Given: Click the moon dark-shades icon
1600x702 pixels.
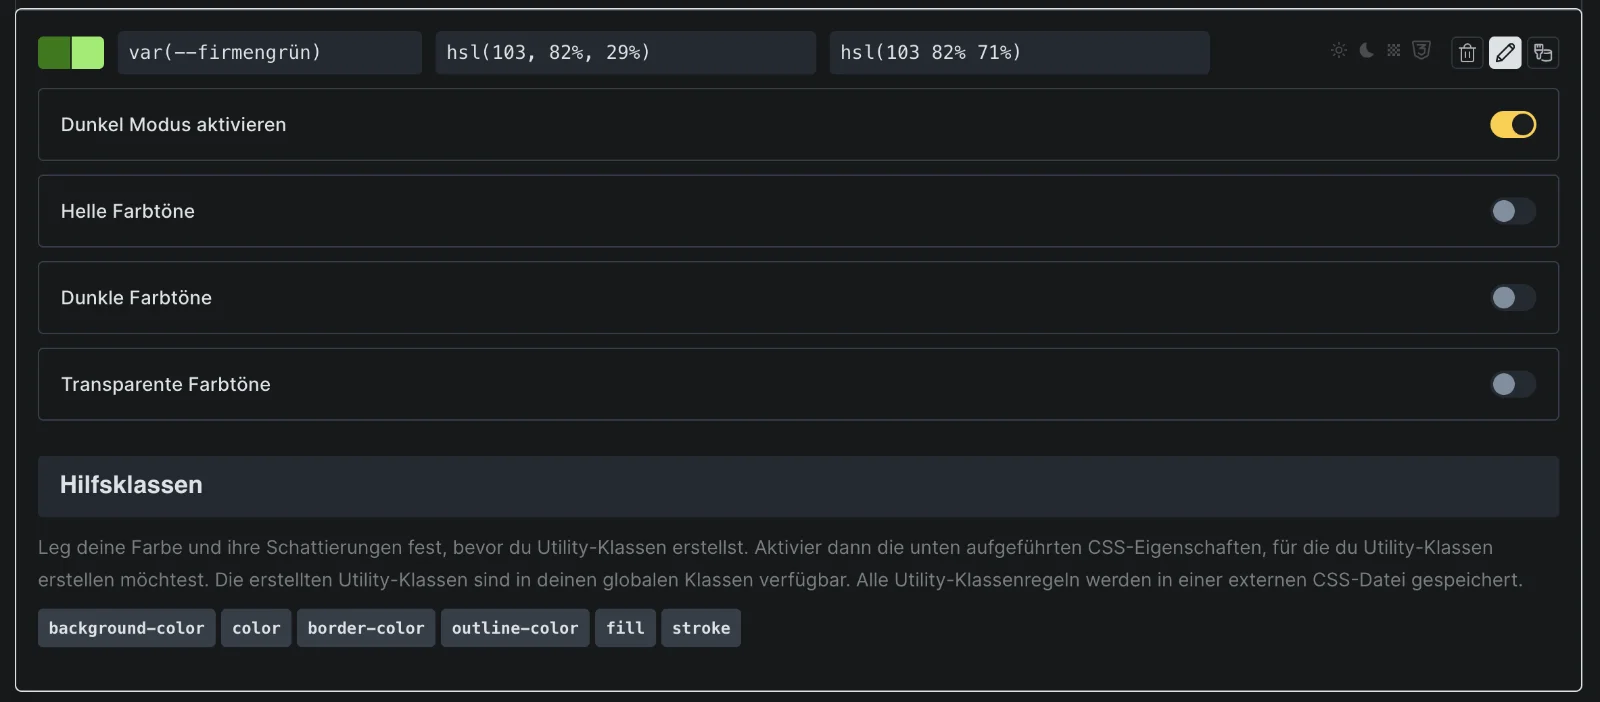Looking at the screenshot, I should pyautogui.click(x=1366, y=51).
